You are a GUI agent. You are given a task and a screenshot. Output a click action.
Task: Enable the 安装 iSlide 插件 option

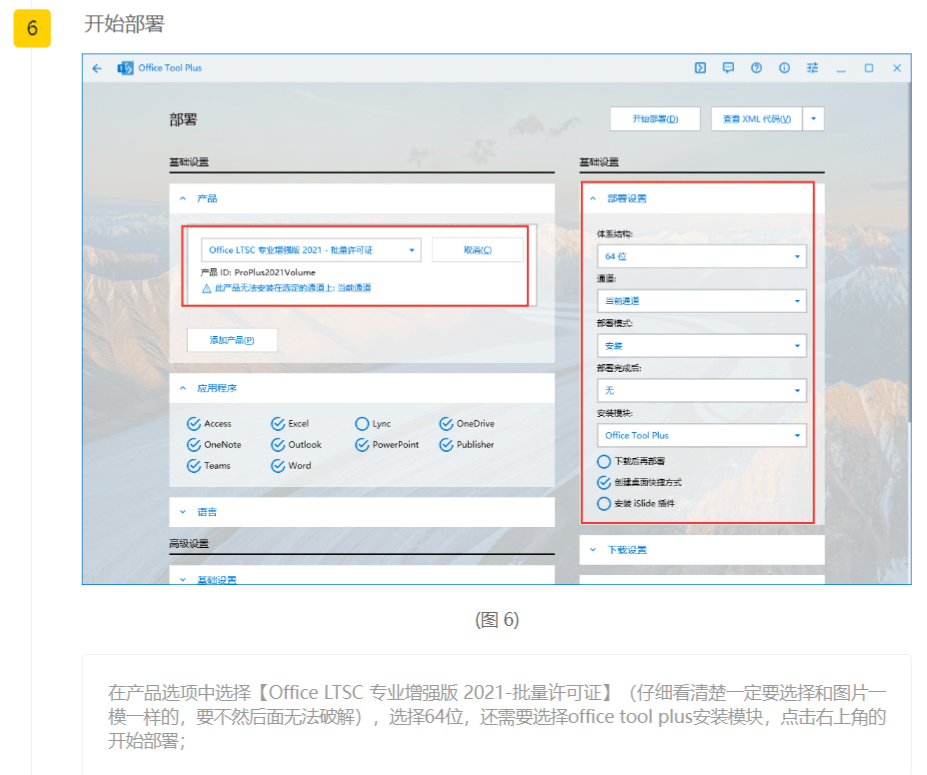point(604,504)
